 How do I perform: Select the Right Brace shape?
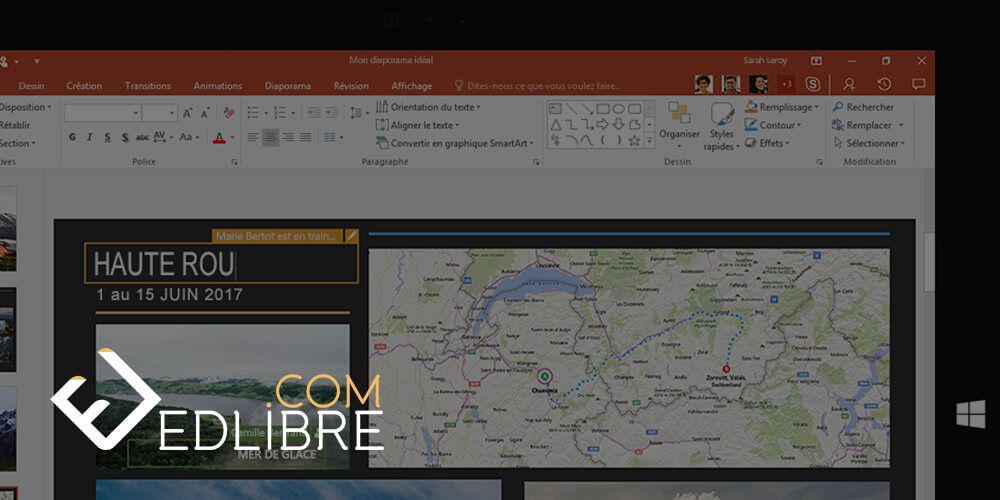pyautogui.click(x=618, y=140)
